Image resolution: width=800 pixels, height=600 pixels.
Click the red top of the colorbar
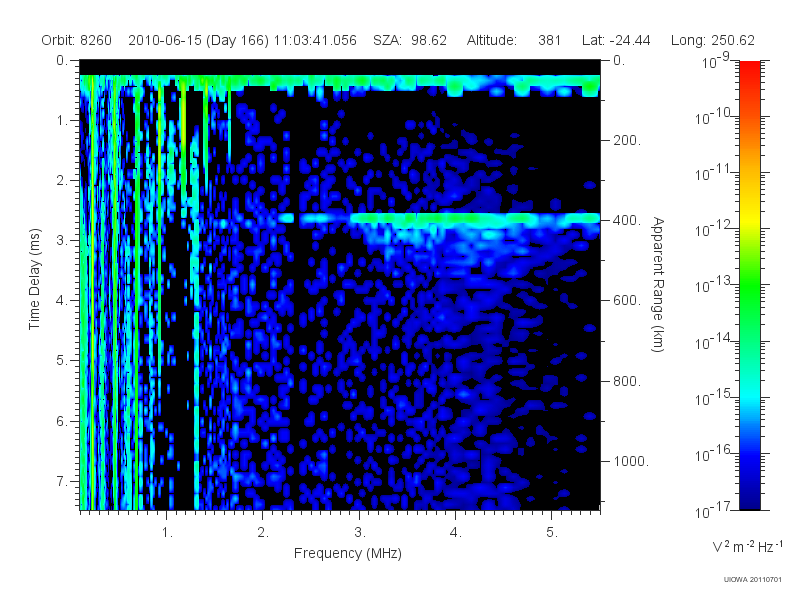pyautogui.click(x=750, y=69)
